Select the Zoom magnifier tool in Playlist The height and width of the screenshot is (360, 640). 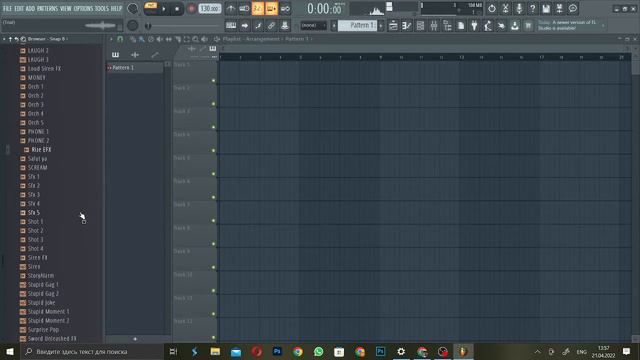(196, 39)
